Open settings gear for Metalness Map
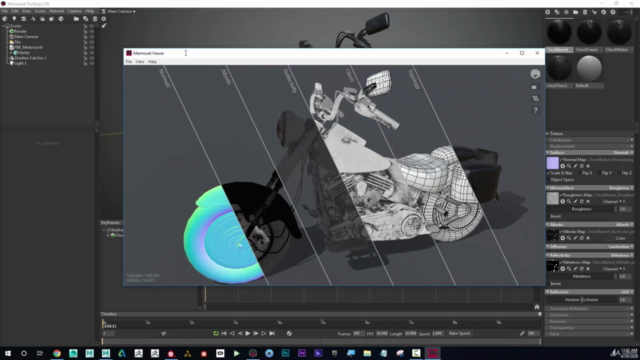 pos(562,269)
